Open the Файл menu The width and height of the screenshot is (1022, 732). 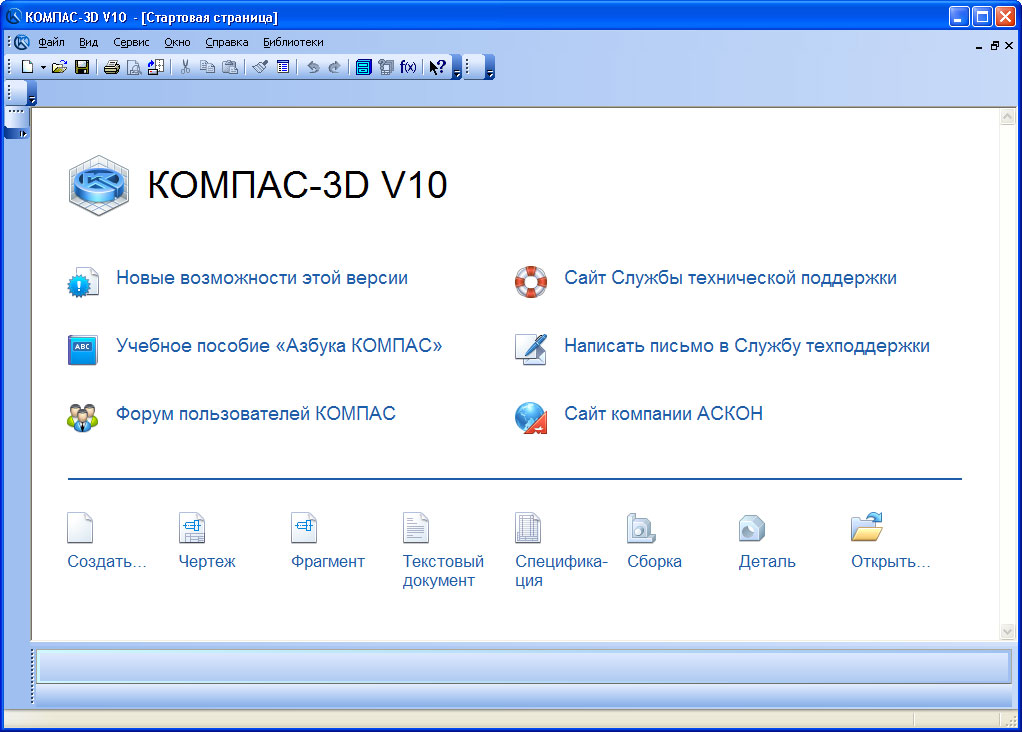click(x=51, y=42)
